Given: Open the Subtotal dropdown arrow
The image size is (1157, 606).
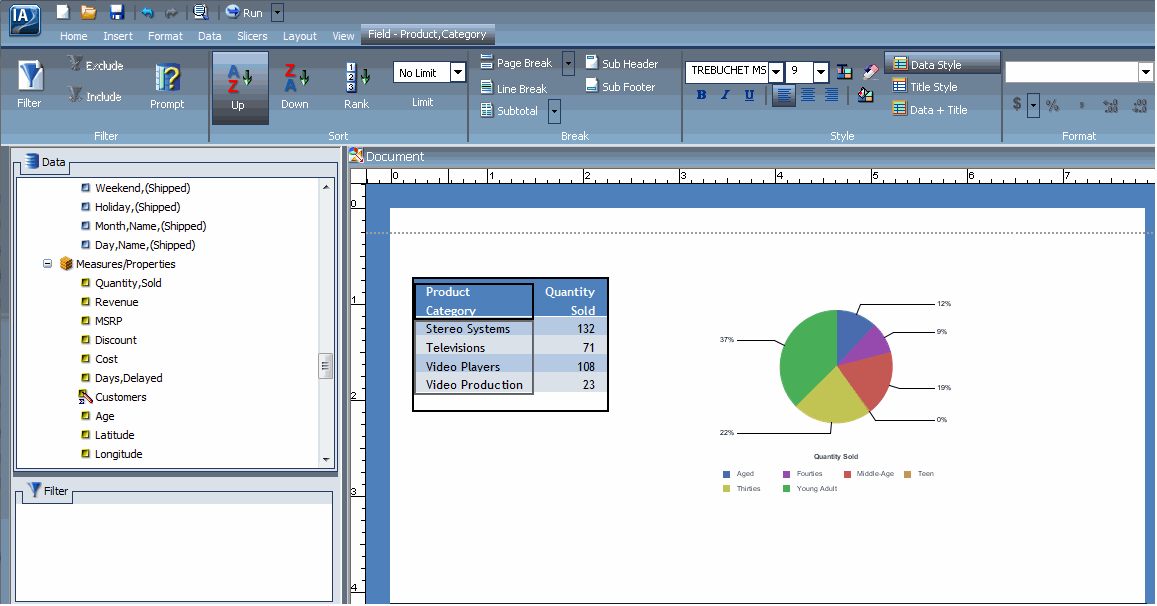Looking at the screenshot, I should coord(554,111).
